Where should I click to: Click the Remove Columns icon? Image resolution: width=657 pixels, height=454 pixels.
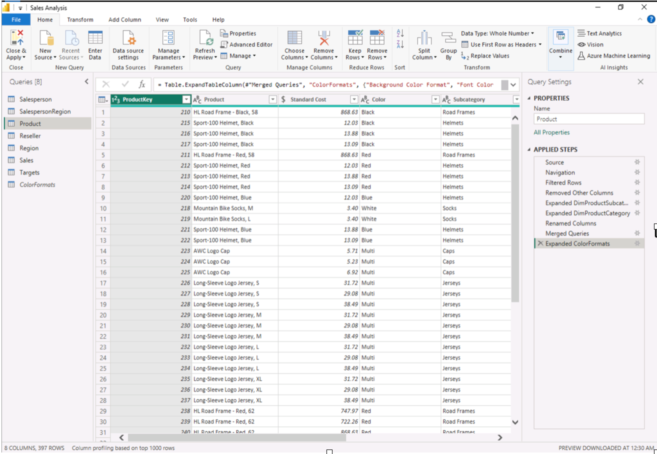[324, 38]
